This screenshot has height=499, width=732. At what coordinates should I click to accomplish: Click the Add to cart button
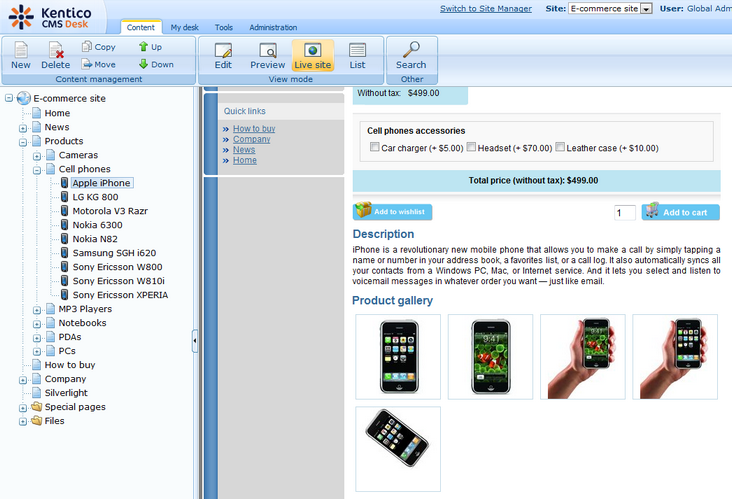pyautogui.click(x=681, y=212)
